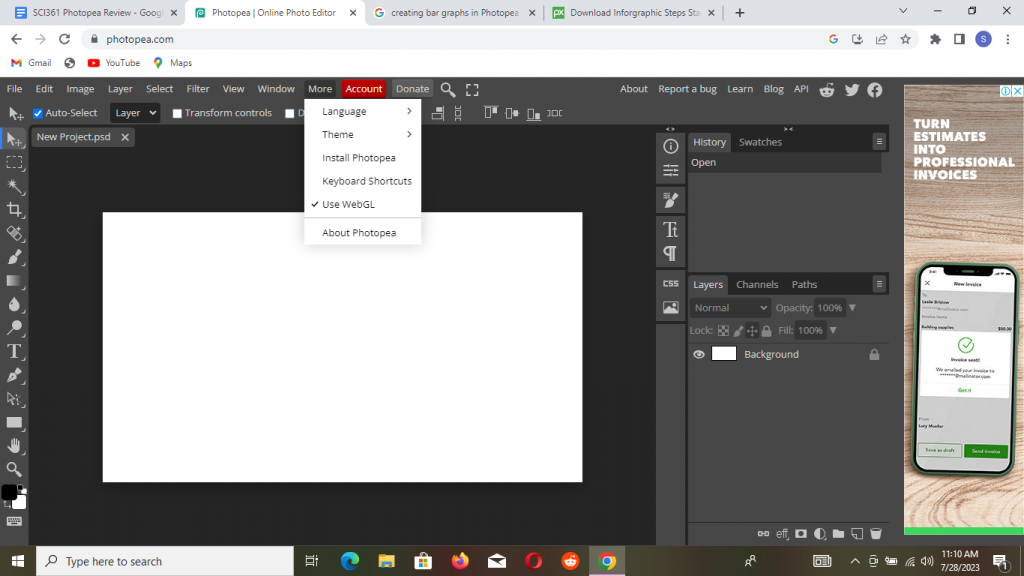Viewport: 1024px width, 576px height.
Task: Select the Magic Wand tool
Action: [15, 186]
